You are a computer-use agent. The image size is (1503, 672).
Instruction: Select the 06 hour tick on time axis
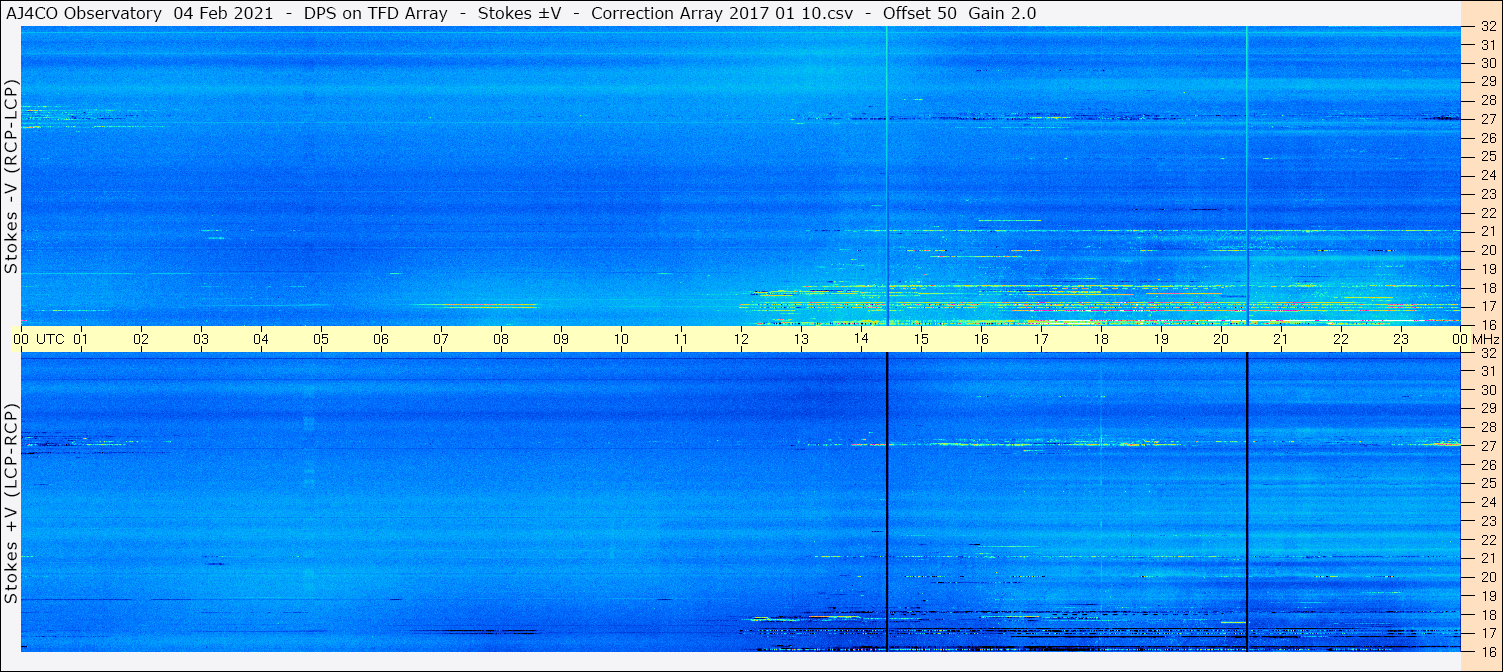click(381, 339)
